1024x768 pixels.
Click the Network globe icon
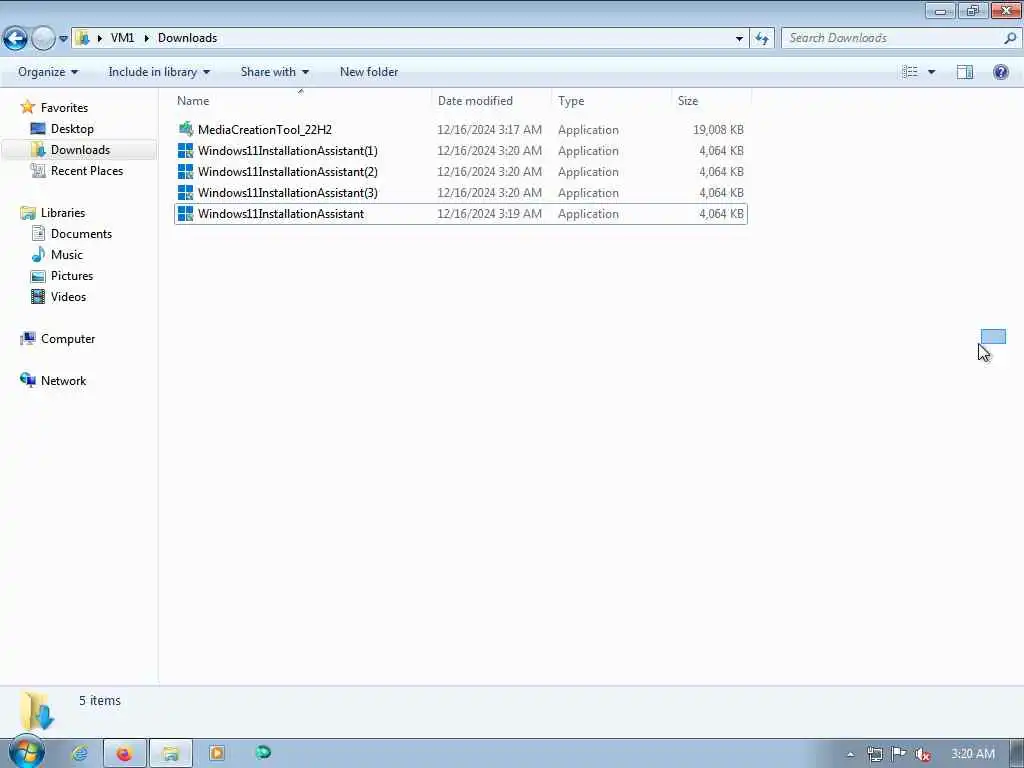[27, 380]
